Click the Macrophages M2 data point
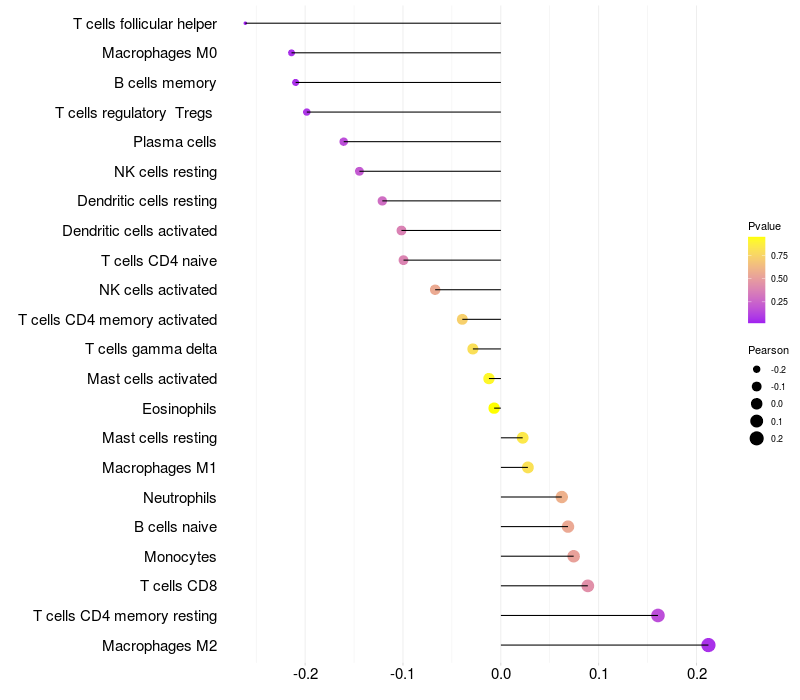The height and width of the screenshot is (700, 800). click(x=708, y=645)
